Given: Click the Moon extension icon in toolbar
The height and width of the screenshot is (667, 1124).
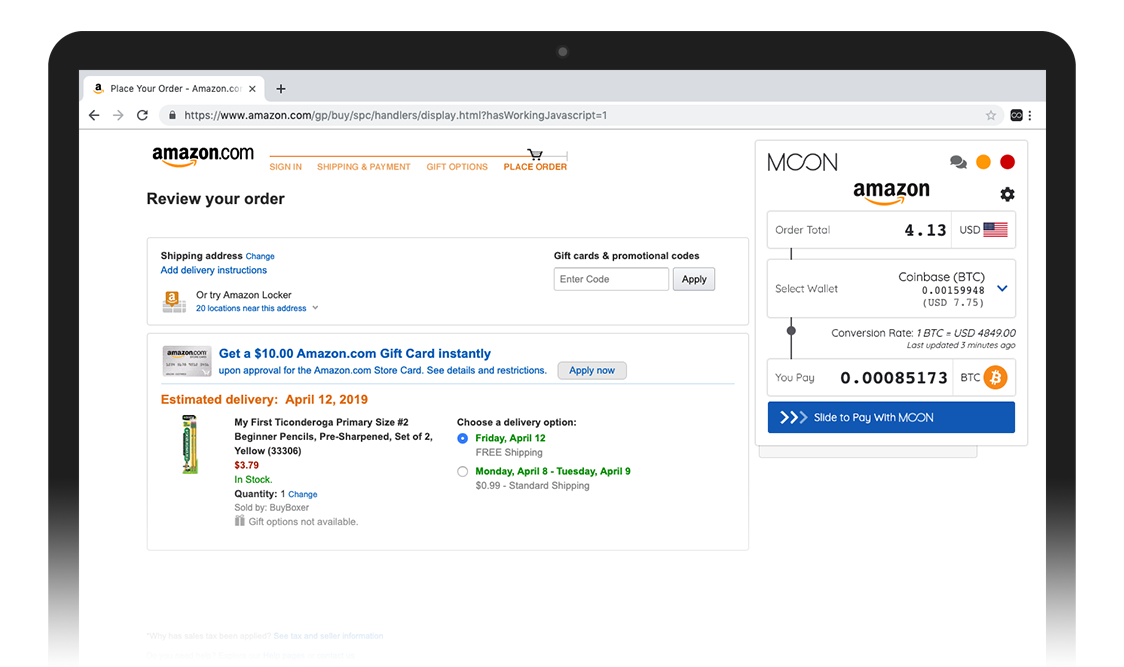Looking at the screenshot, I should tap(1016, 115).
